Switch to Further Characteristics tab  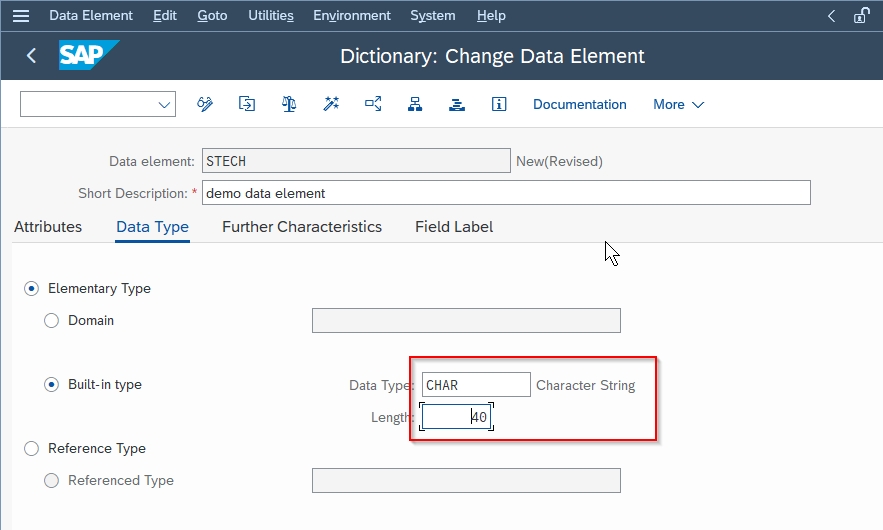302,227
